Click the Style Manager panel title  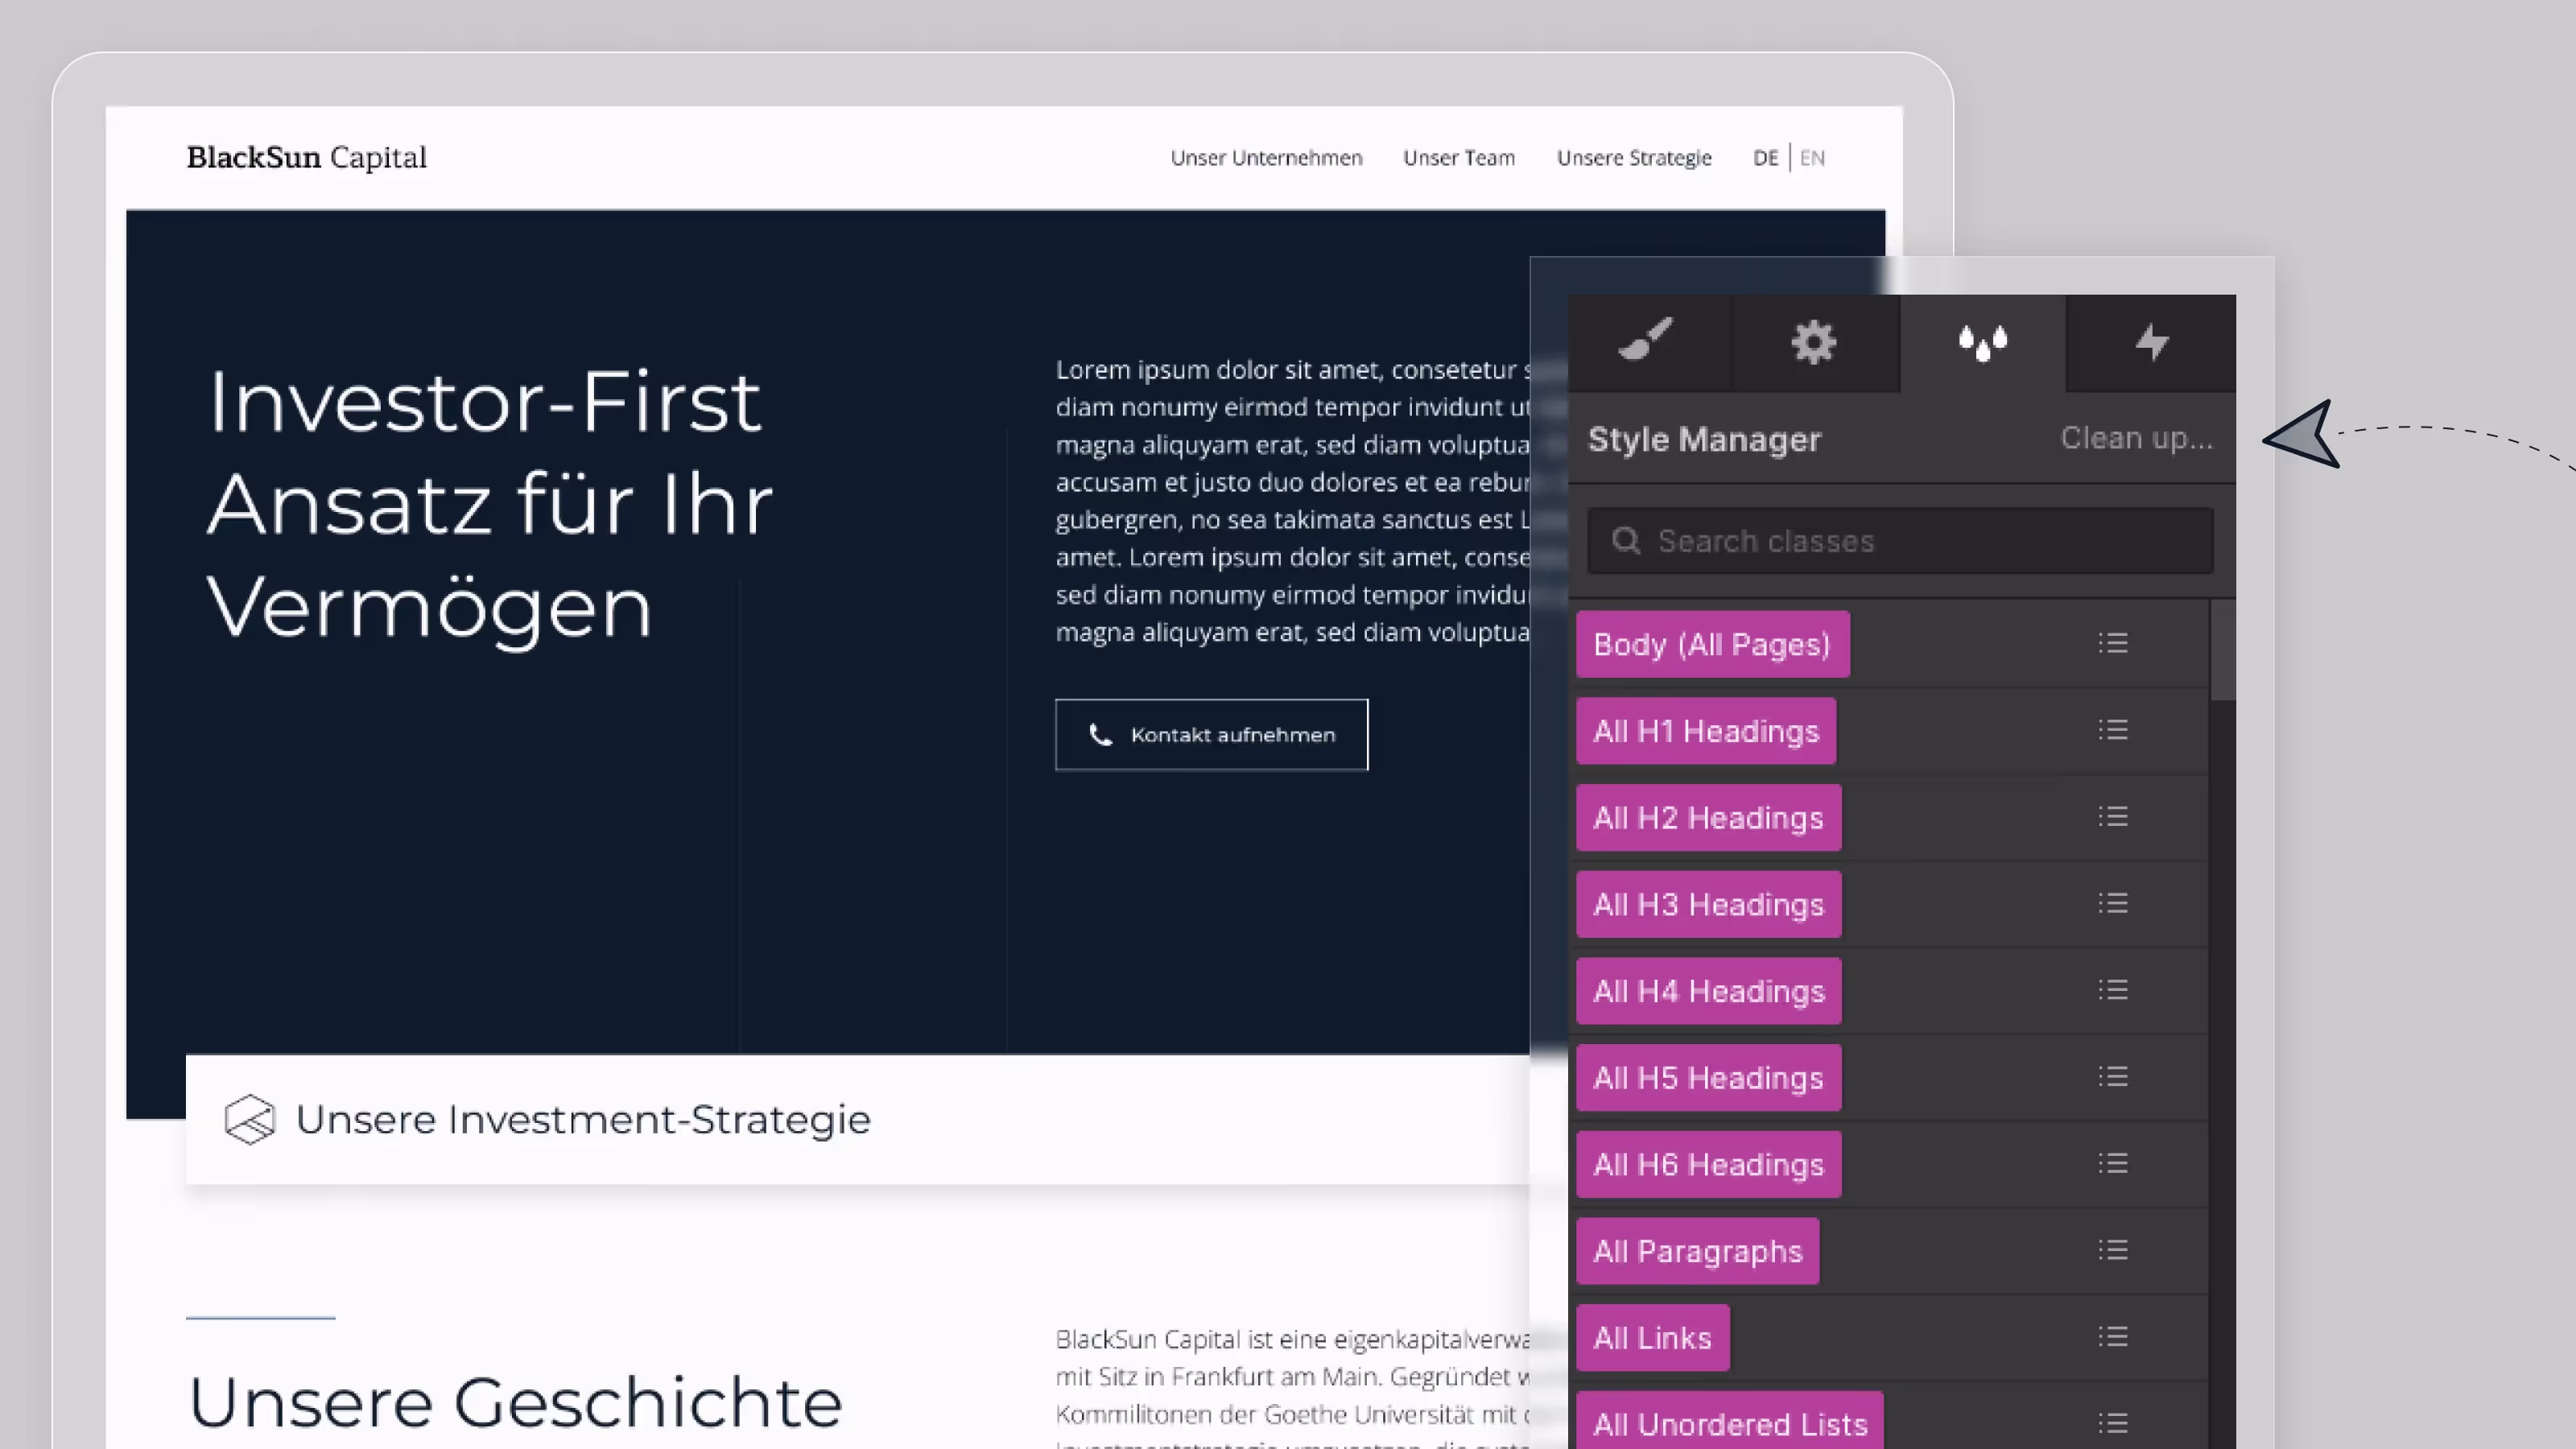pos(1704,439)
